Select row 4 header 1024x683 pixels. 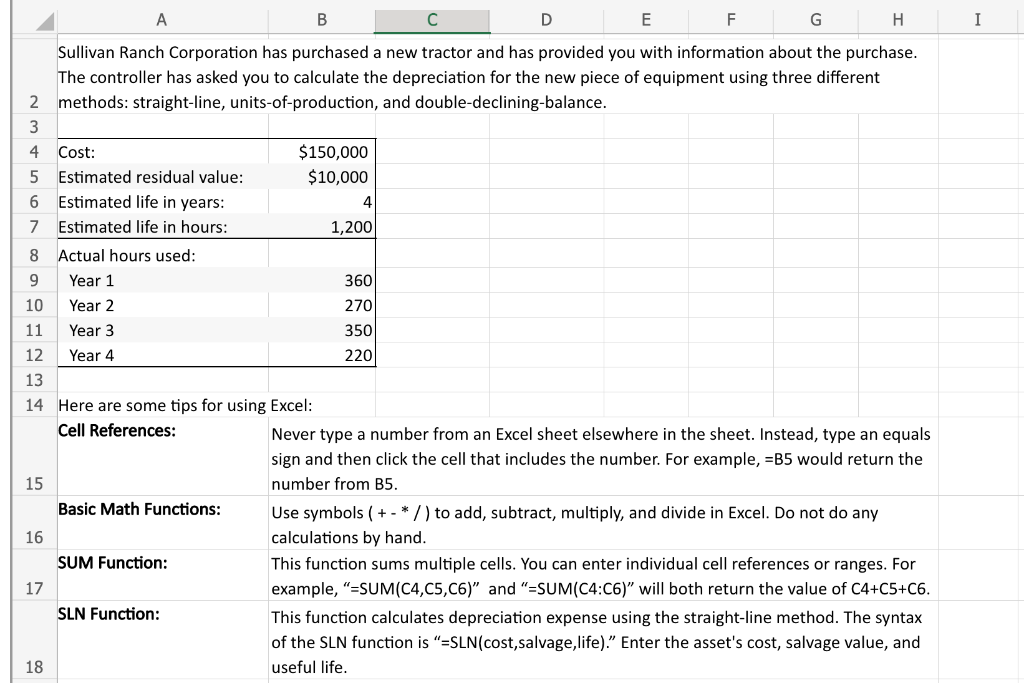pyautogui.click(x=33, y=152)
